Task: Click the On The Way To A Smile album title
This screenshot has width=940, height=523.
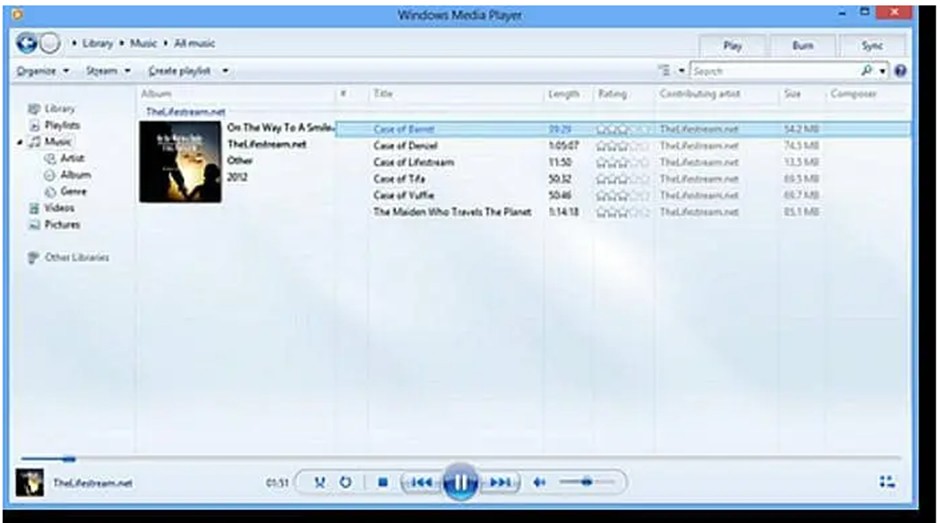Action: coord(280,128)
